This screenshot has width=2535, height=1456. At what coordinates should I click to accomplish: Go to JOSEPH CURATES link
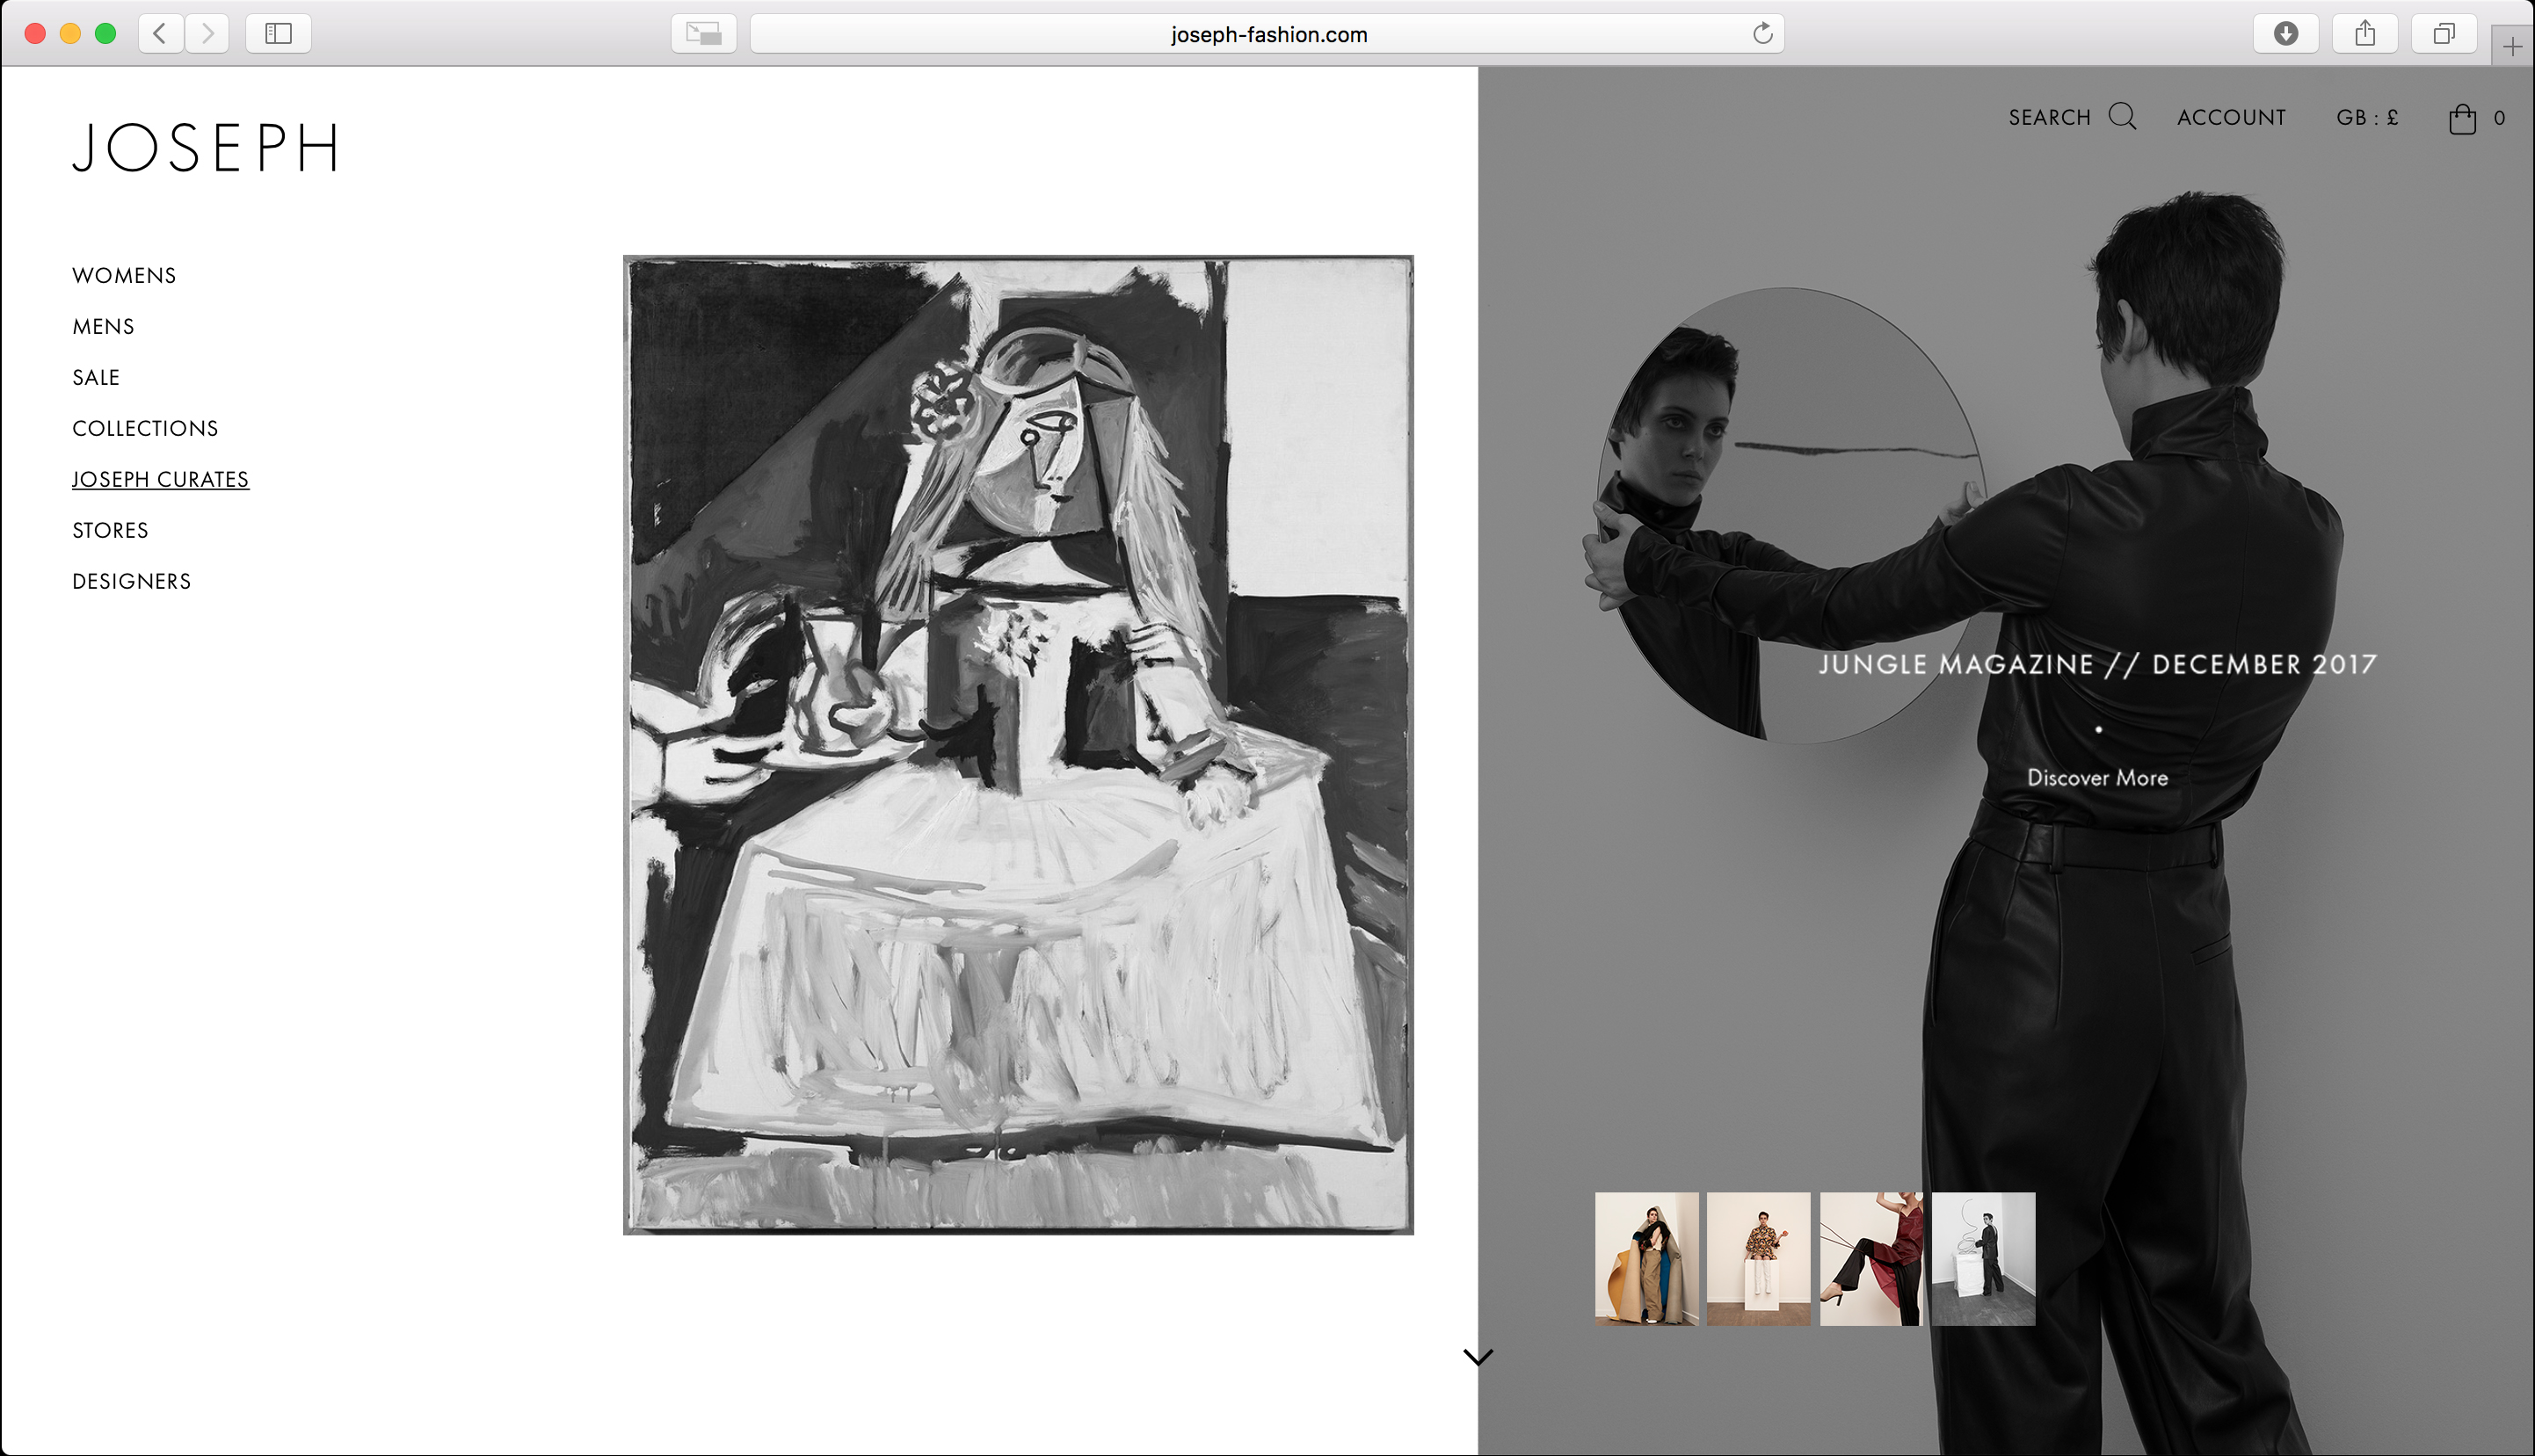click(x=160, y=480)
